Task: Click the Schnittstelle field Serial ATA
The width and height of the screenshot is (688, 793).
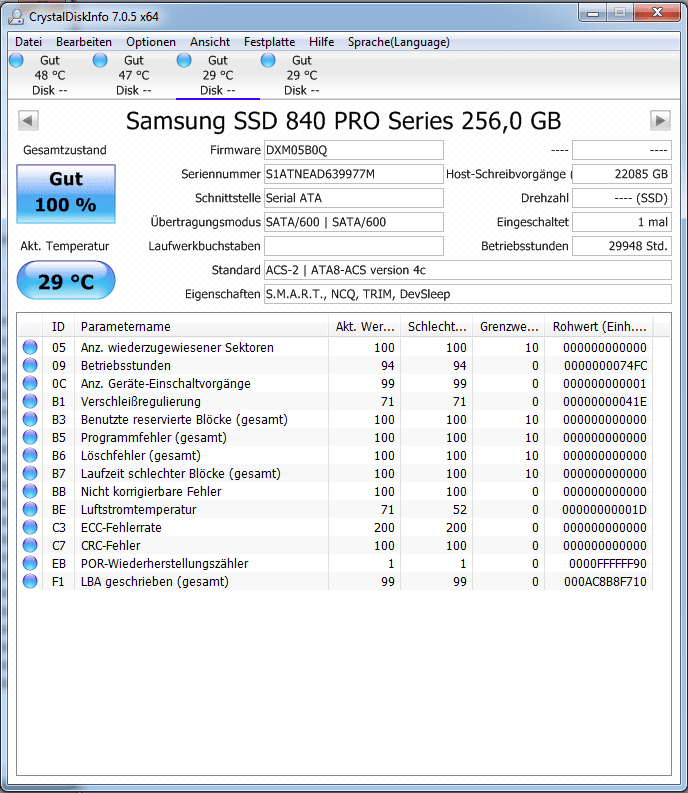Action: coord(354,198)
